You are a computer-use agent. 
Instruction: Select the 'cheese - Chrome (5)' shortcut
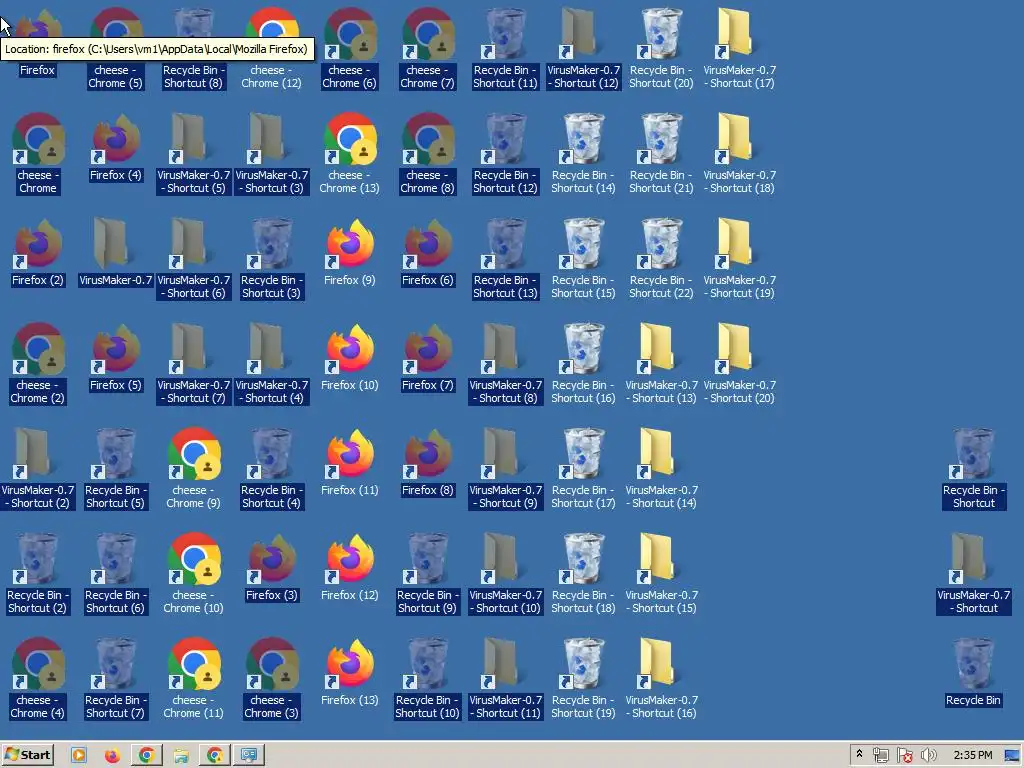(x=115, y=49)
